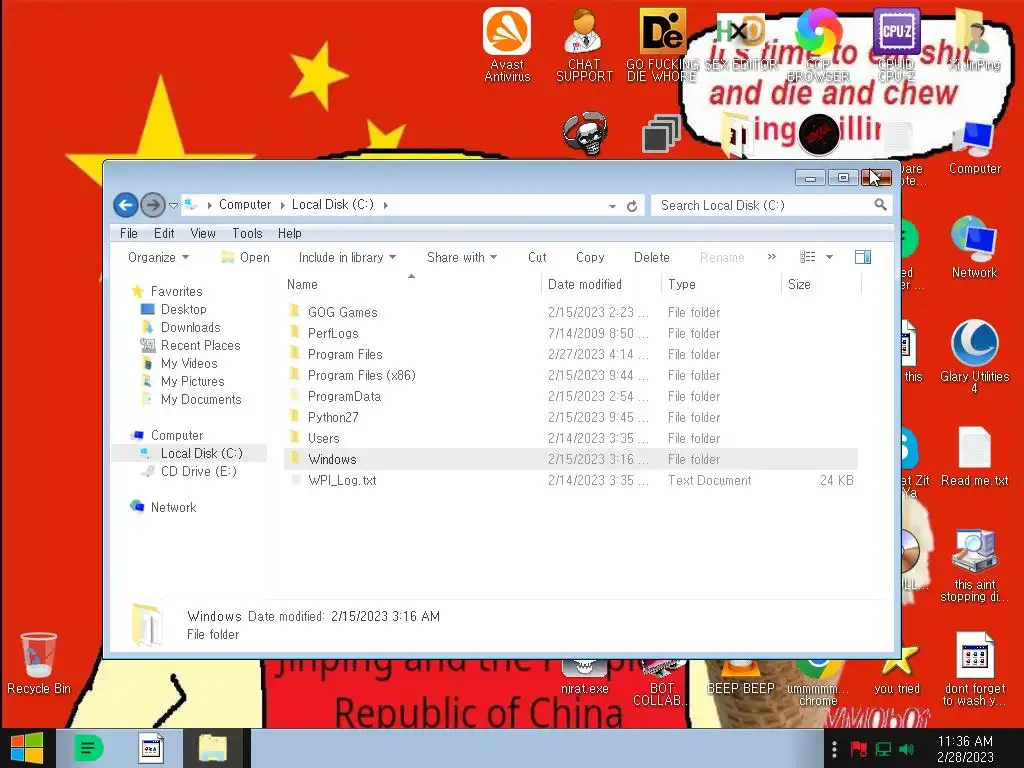
Task: Open the Tools menu
Action: (x=247, y=233)
